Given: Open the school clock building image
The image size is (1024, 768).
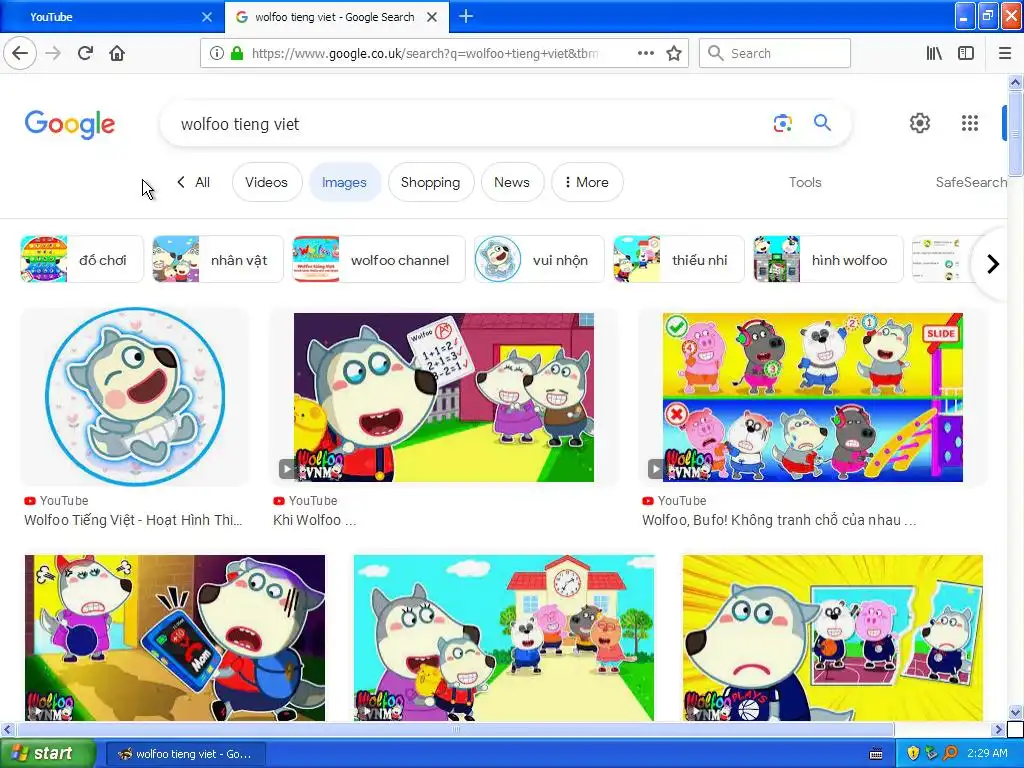Looking at the screenshot, I should (x=504, y=638).
